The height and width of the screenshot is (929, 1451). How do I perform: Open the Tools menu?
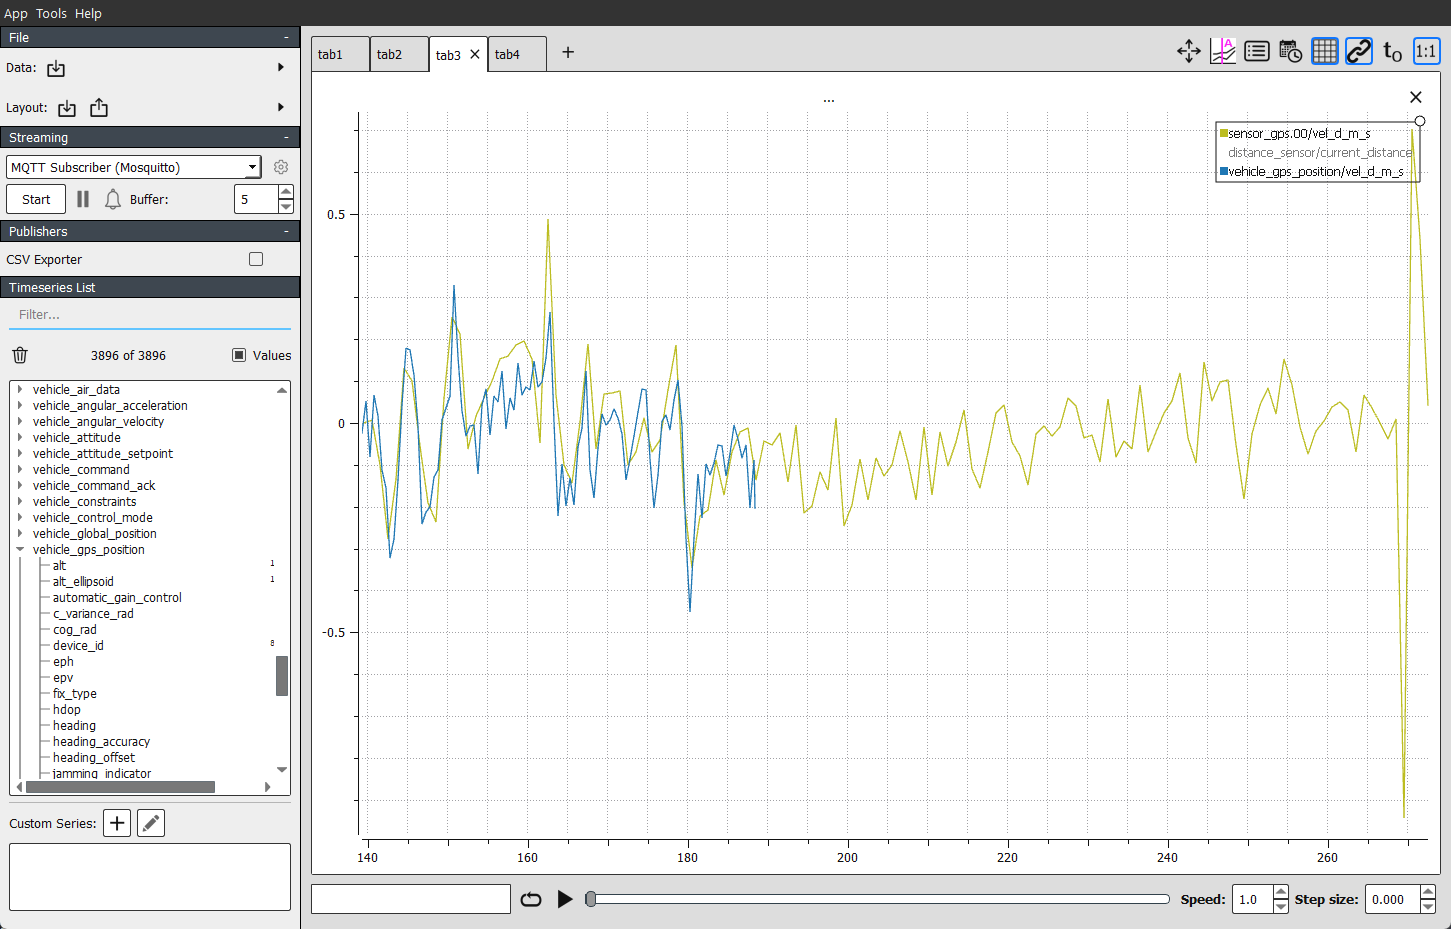click(x=51, y=13)
